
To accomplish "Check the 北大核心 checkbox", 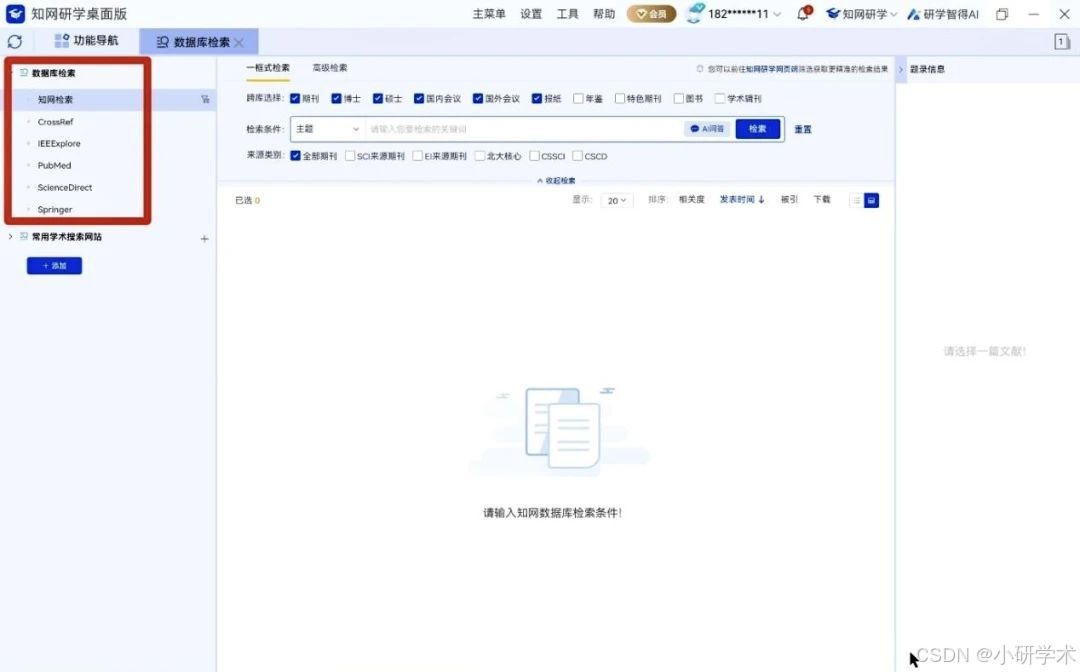I will (x=480, y=156).
